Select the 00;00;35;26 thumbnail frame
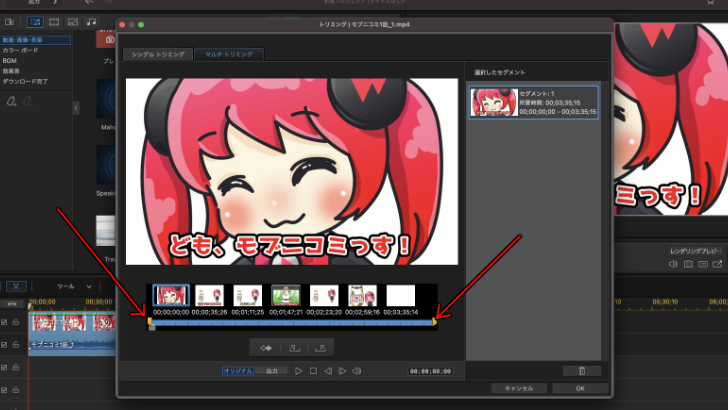The height and width of the screenshot is (410, 728). pyautogui.click(x=209, y=295)
